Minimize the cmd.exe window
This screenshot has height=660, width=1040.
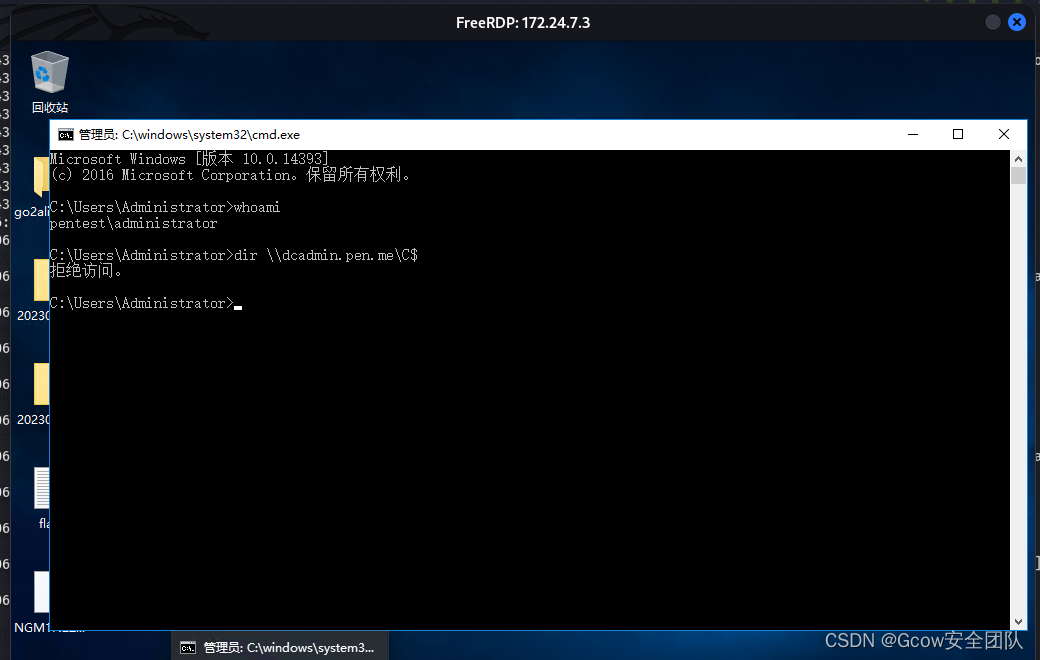pos(913,135)
